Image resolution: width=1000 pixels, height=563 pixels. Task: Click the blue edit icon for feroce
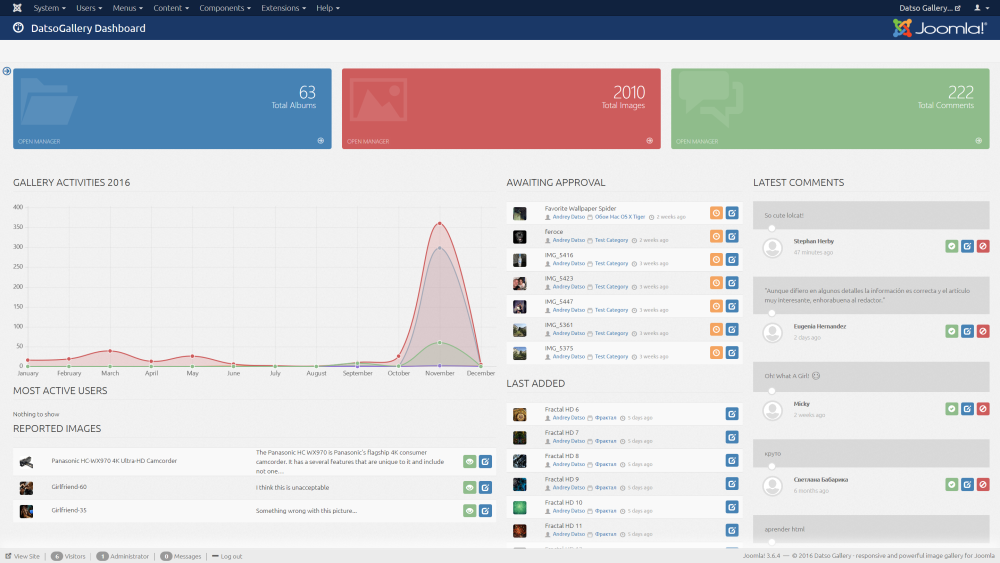(732, 236)
